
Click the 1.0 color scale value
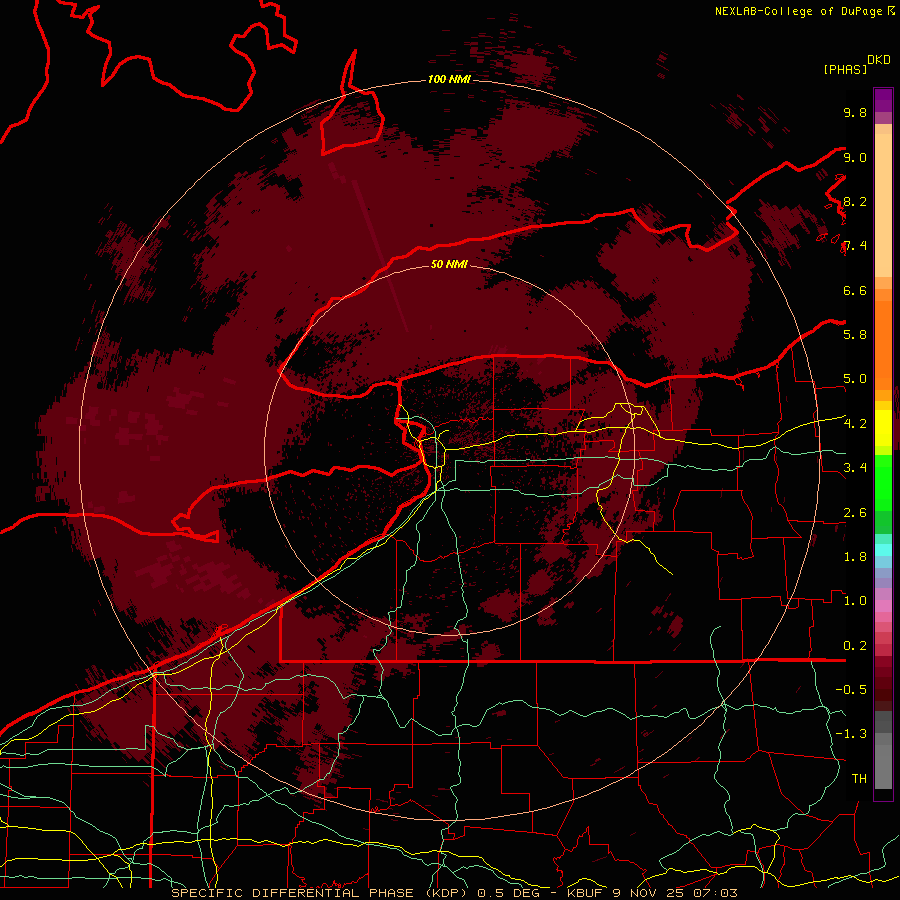pos(855,601)
